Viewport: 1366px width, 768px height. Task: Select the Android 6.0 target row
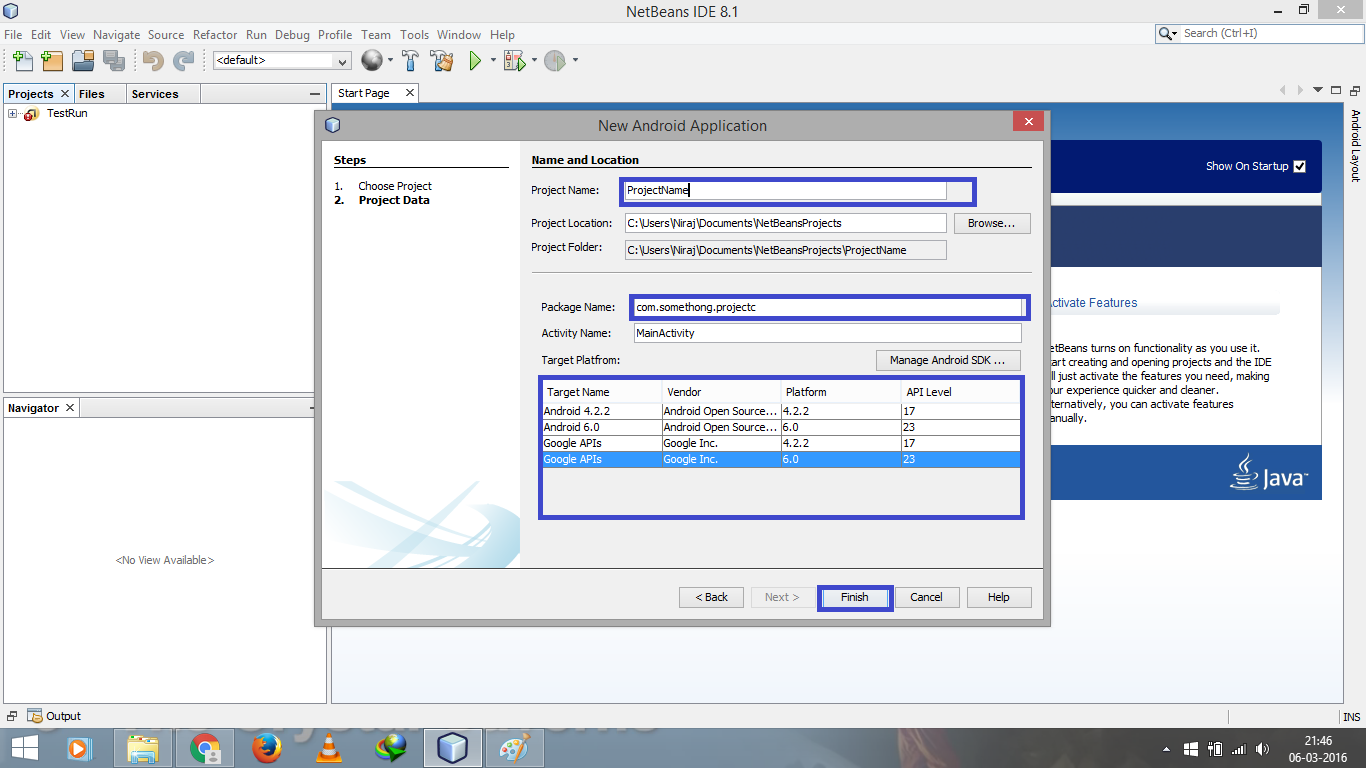tap(781, 427)
